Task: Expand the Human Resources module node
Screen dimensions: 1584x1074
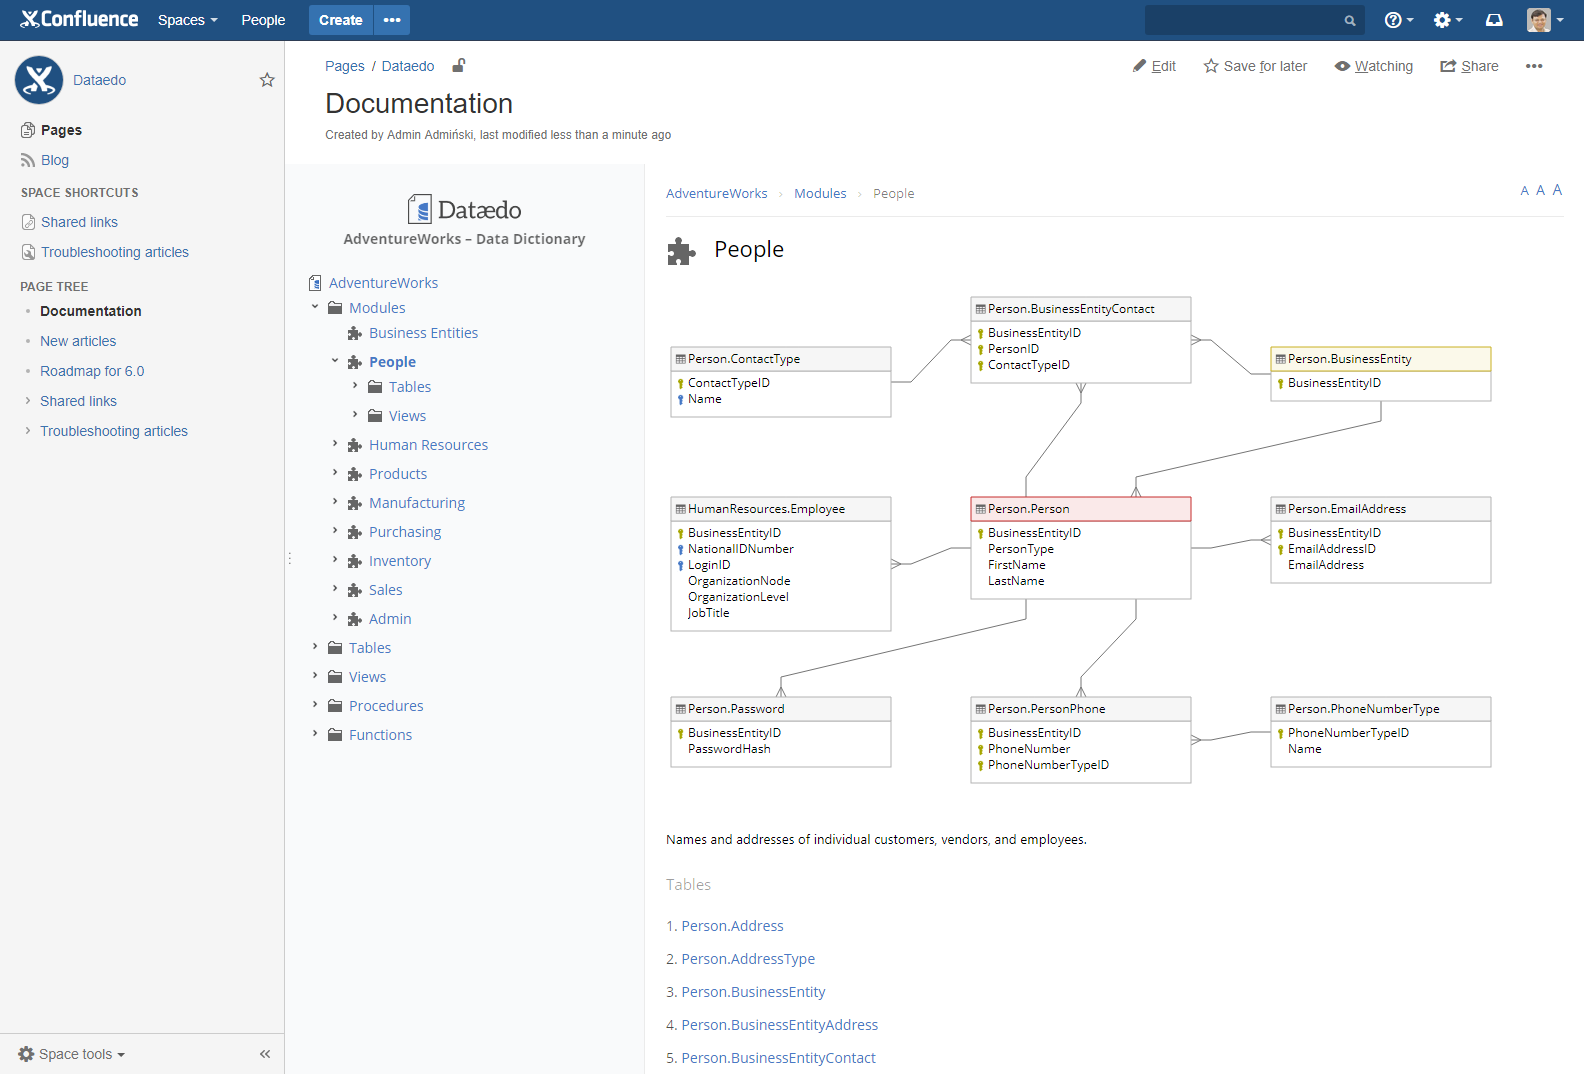Action: click(x=335, y=444)
